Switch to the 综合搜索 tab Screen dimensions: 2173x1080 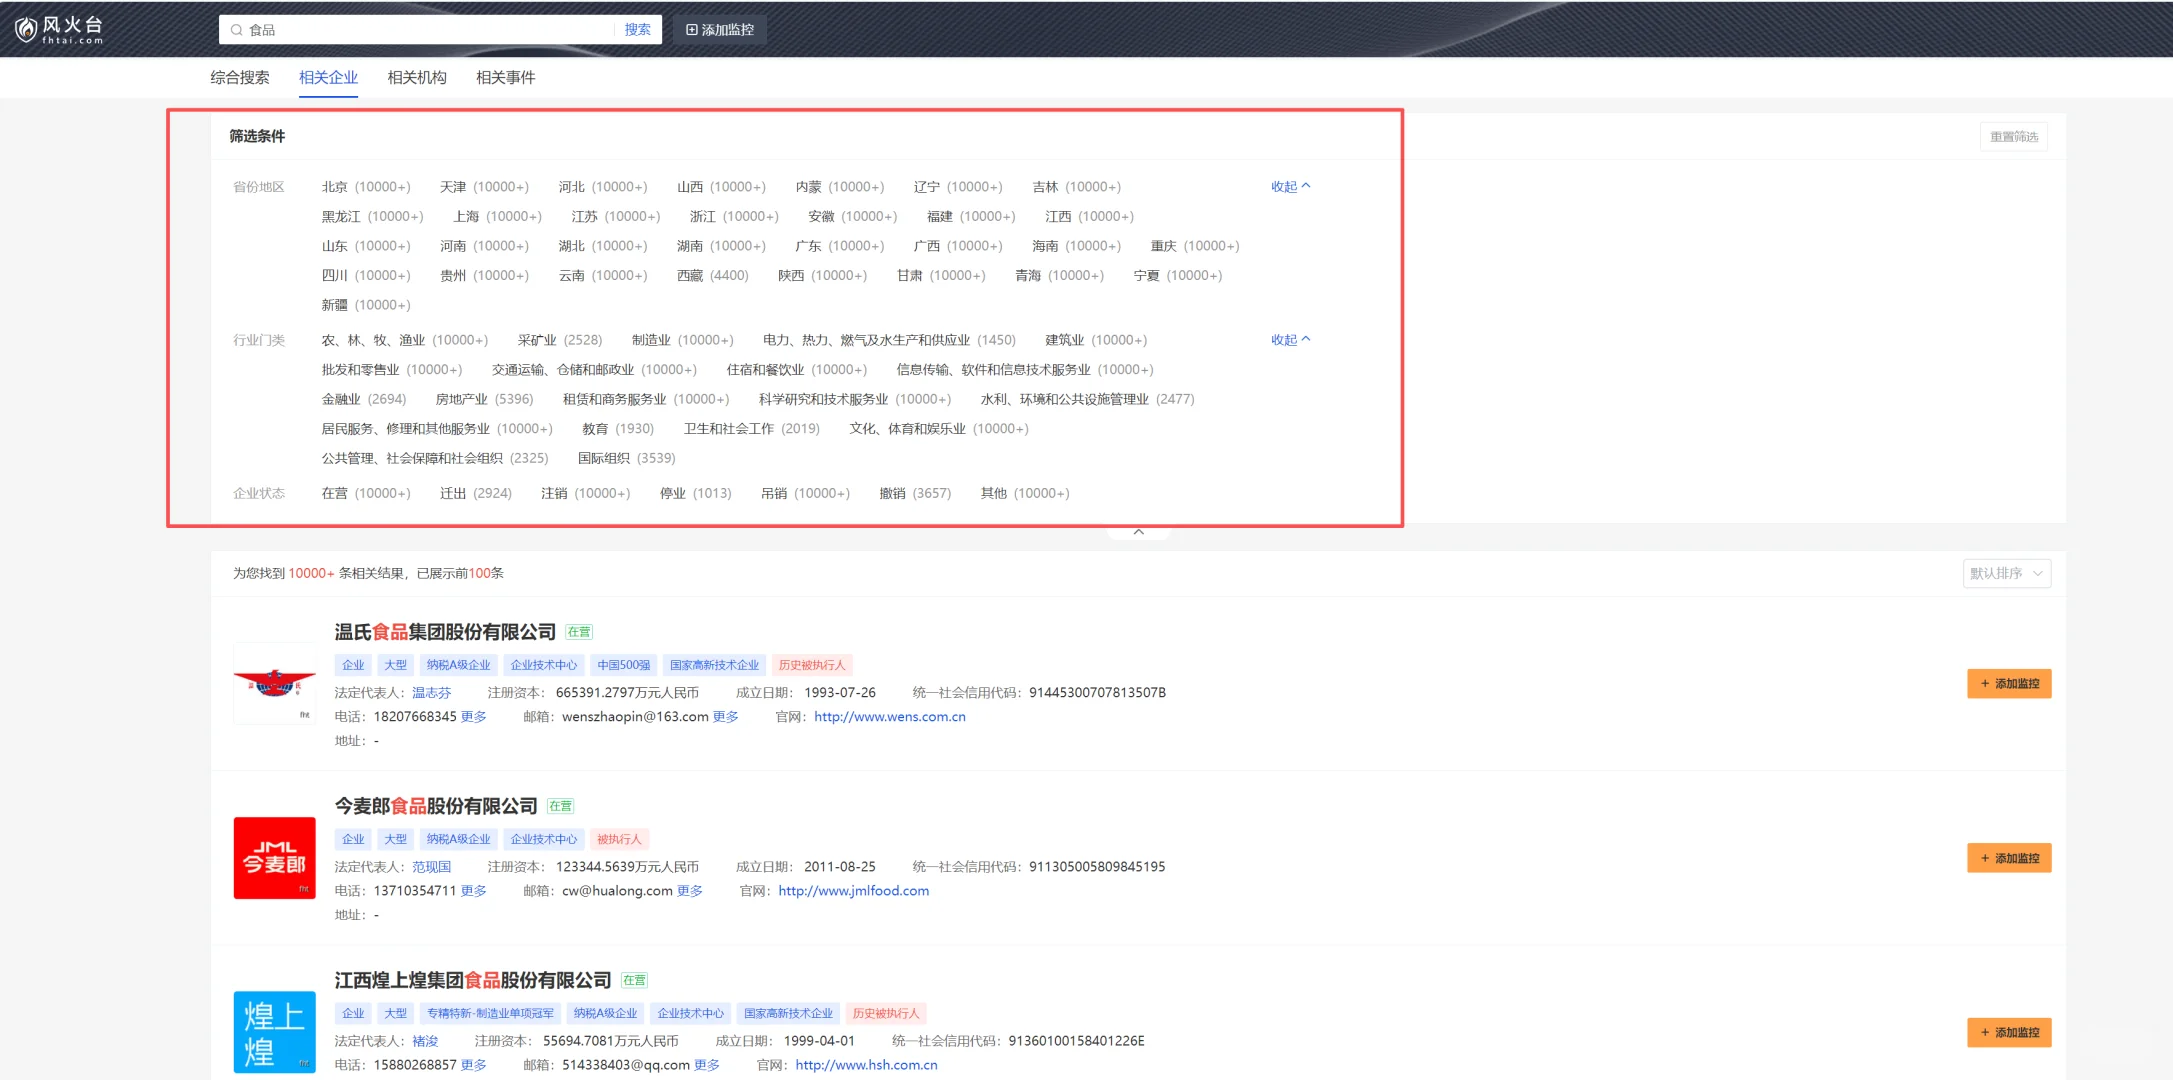240,78
